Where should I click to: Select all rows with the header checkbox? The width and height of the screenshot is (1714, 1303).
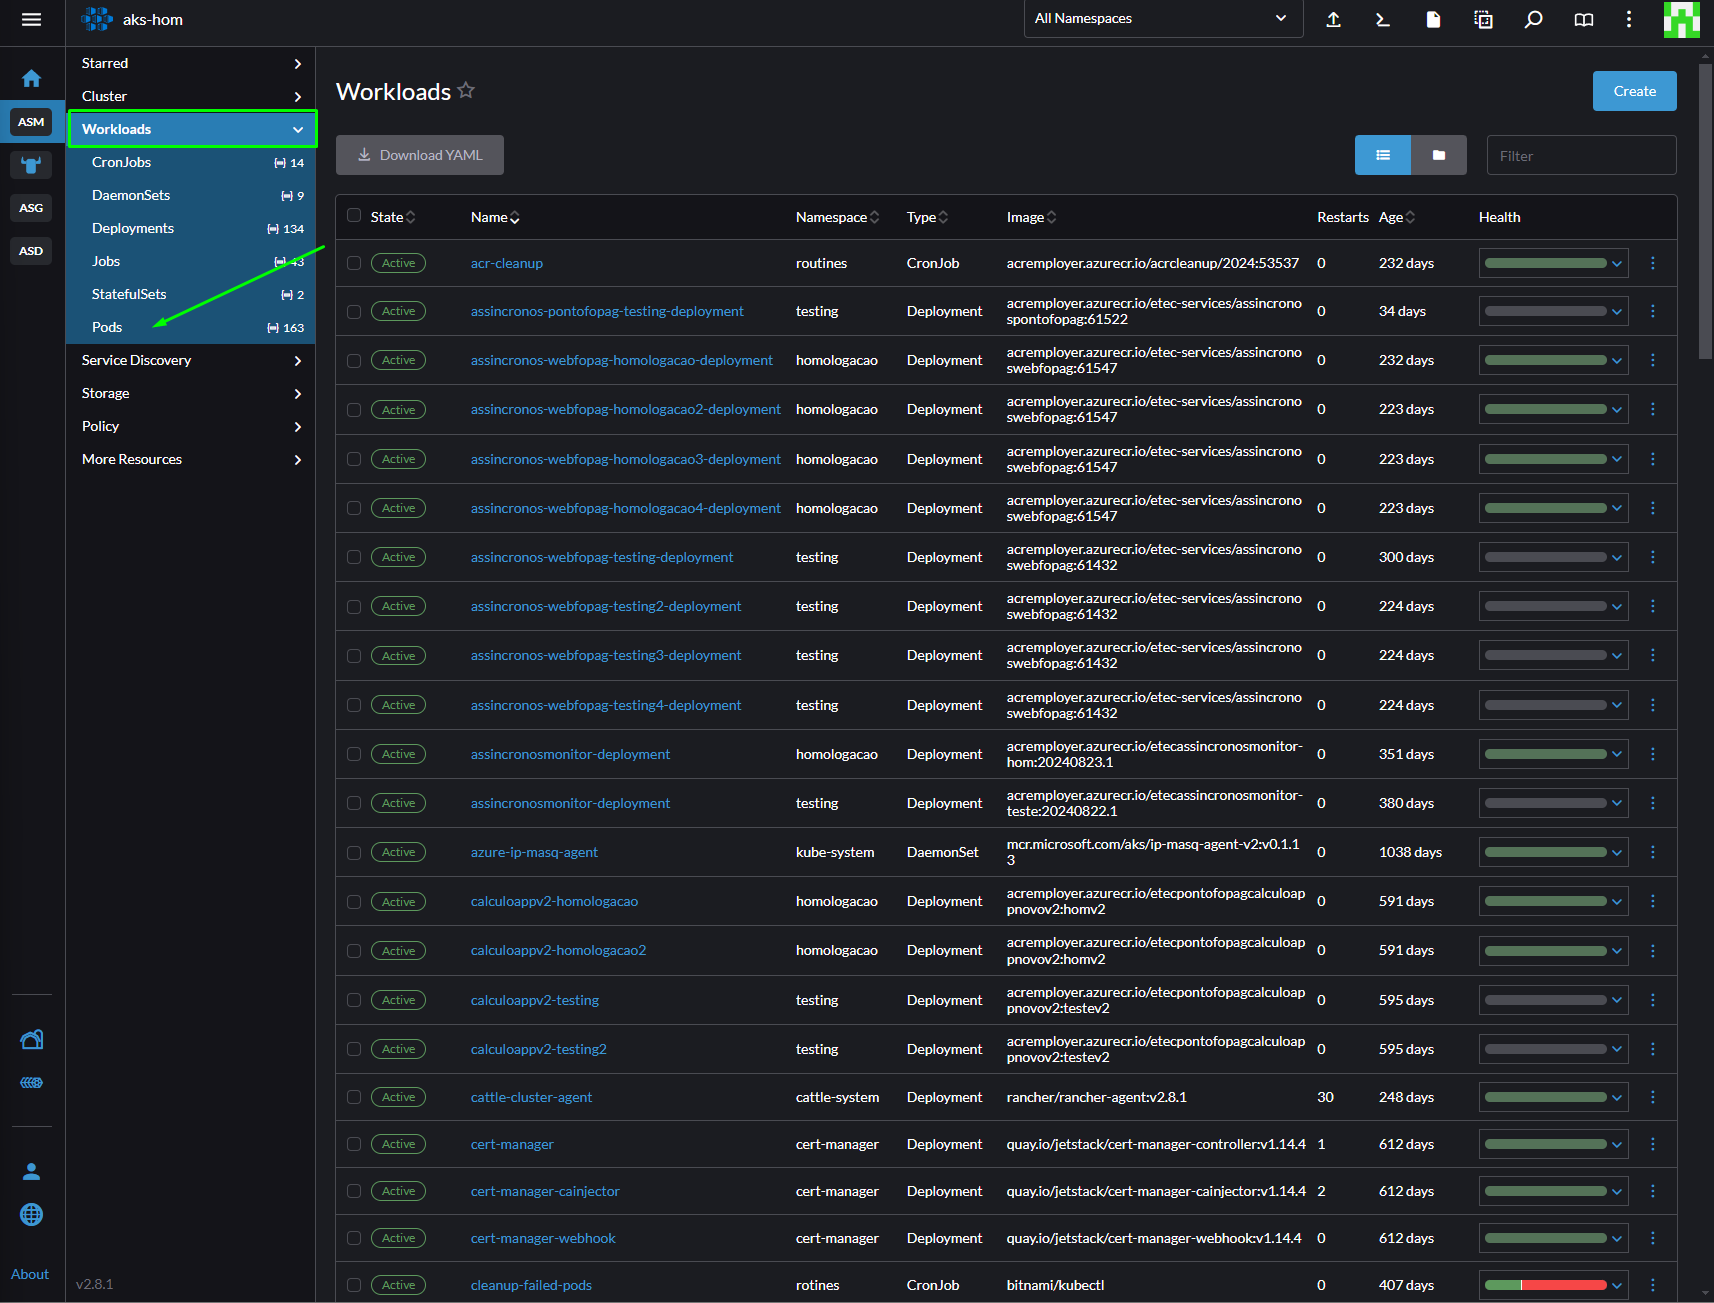[x=354, y=216]
